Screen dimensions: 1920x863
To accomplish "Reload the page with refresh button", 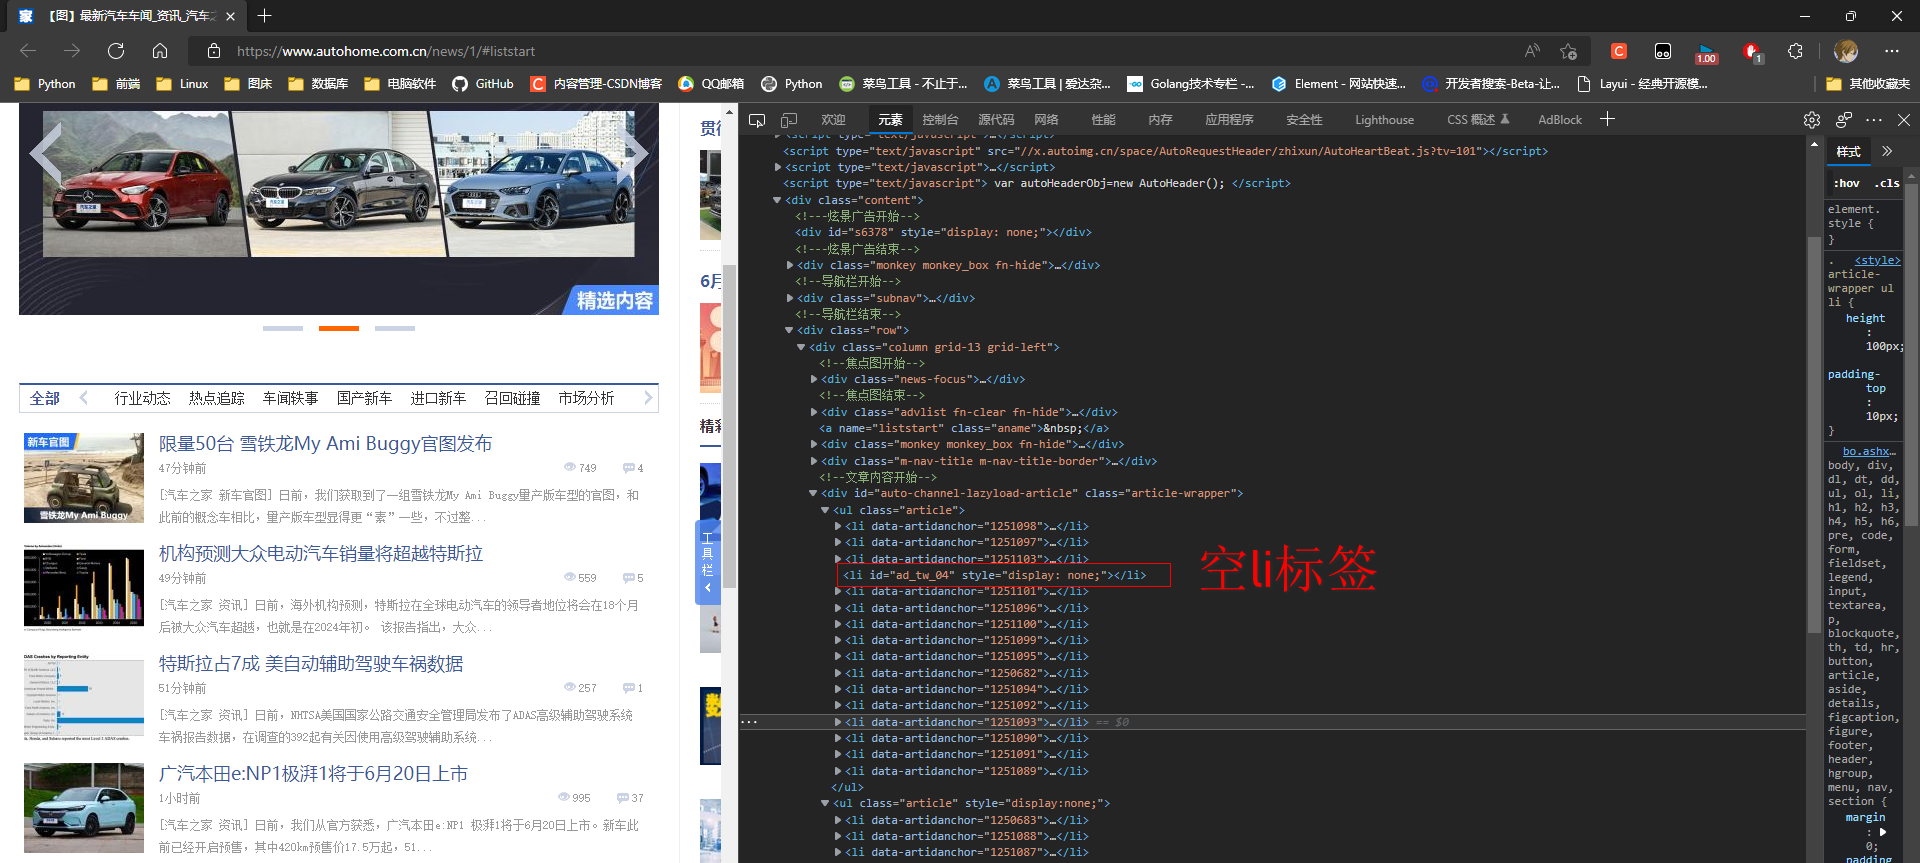I will click(116, 51).
